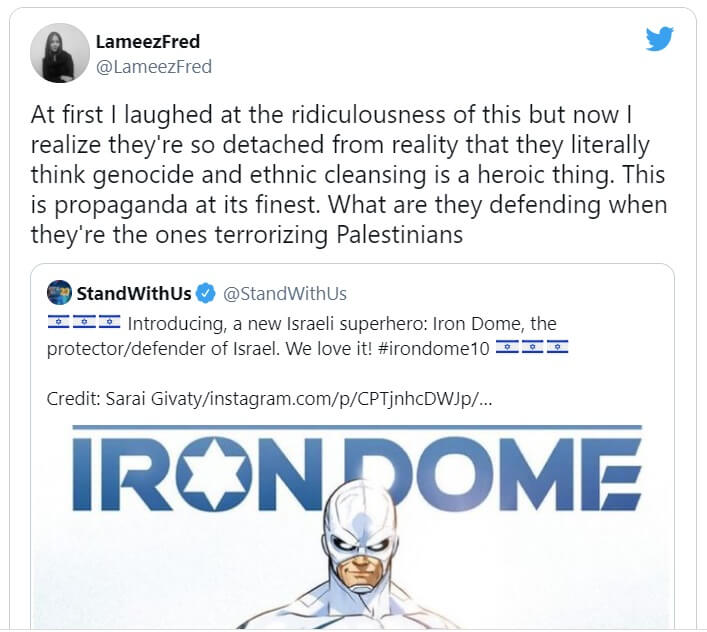The image size is (707, 632).
Task: Open the #irondome10 hashtag
Action: (434, 348)
